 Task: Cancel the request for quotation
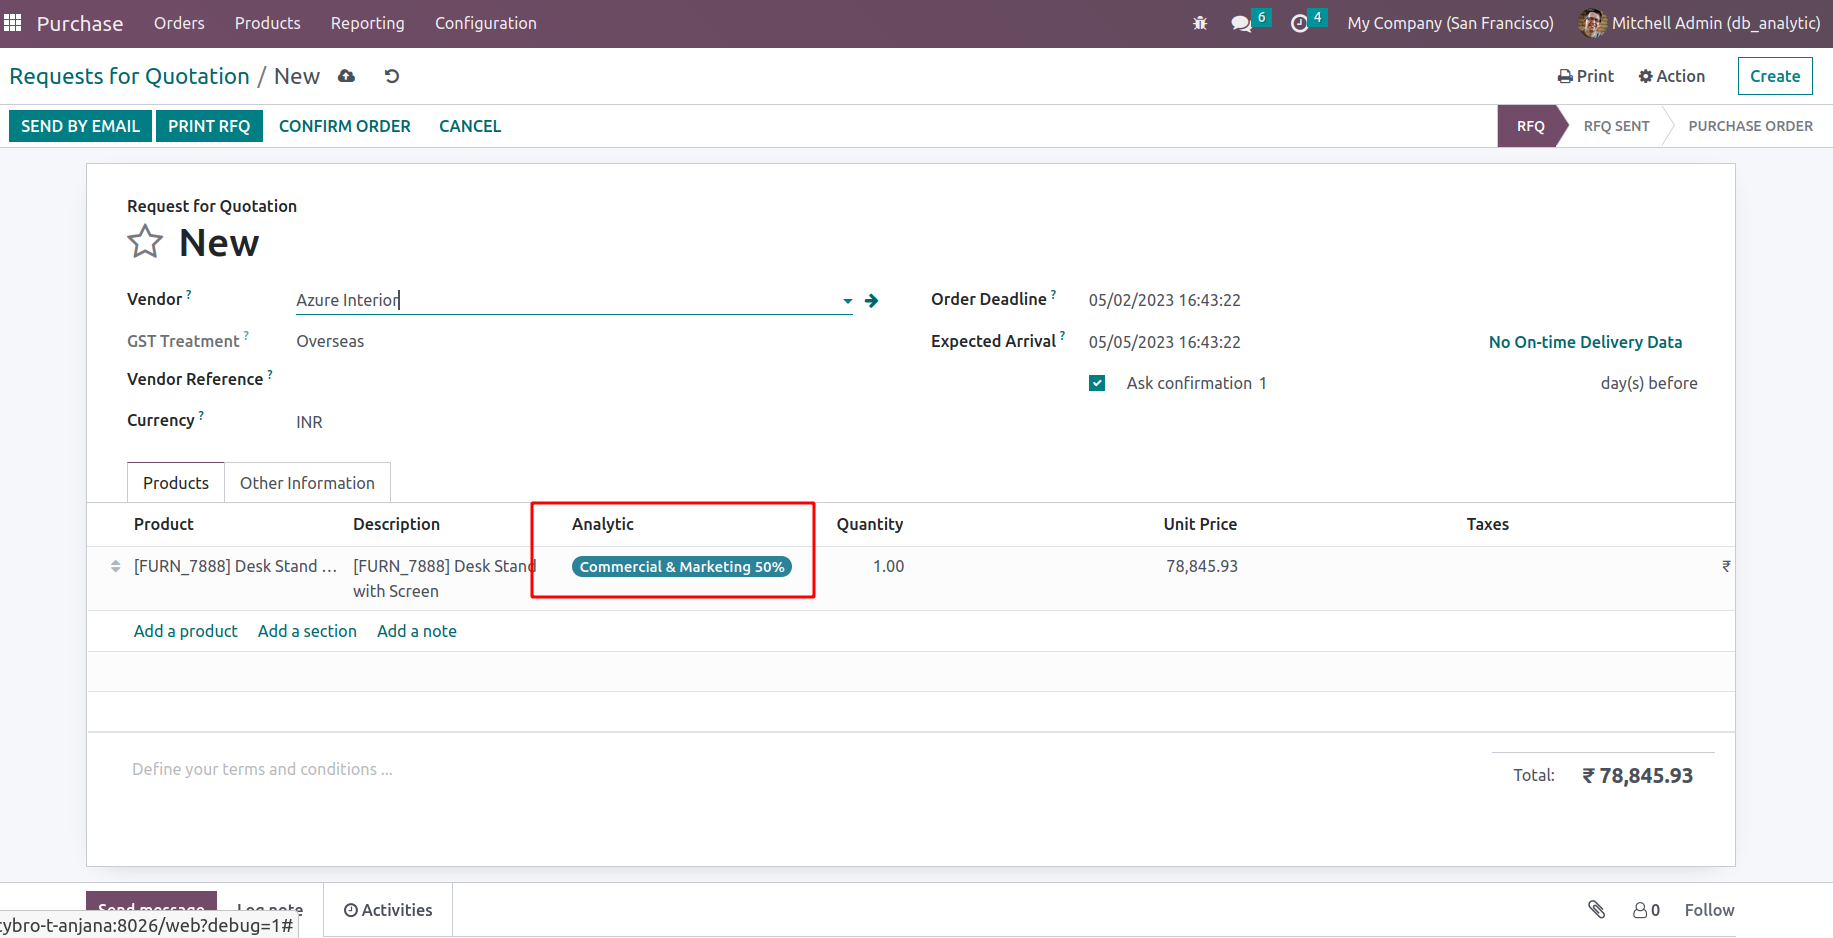tap(470, 126)
